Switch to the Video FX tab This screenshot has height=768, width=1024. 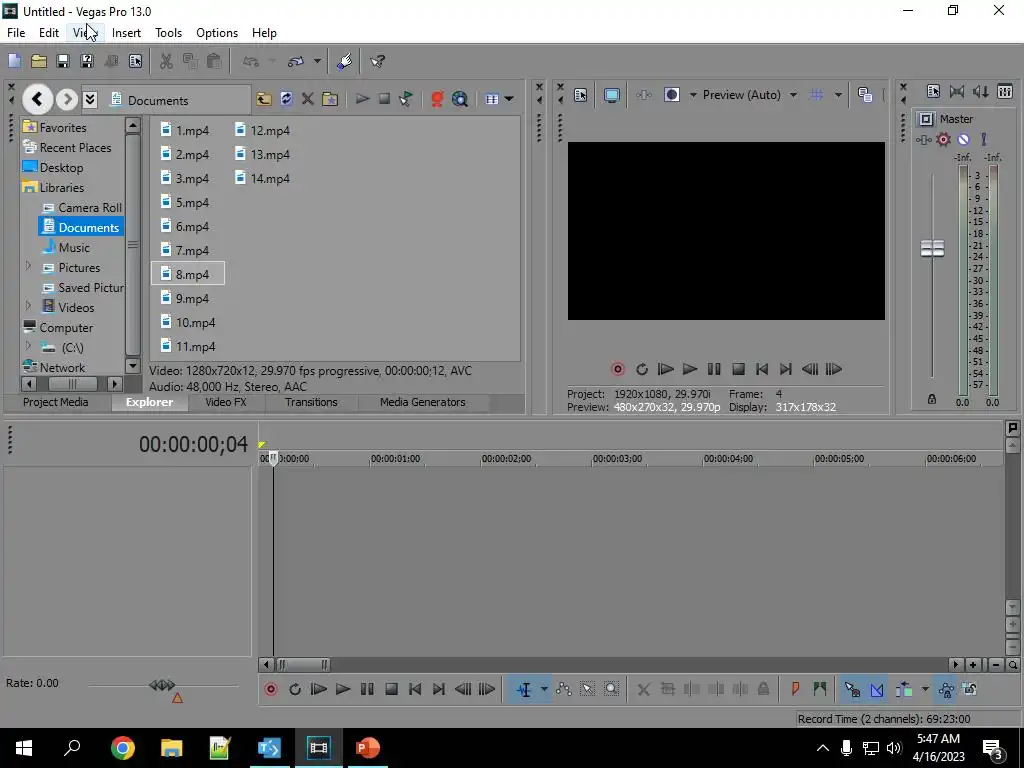(x=226, y=402)
